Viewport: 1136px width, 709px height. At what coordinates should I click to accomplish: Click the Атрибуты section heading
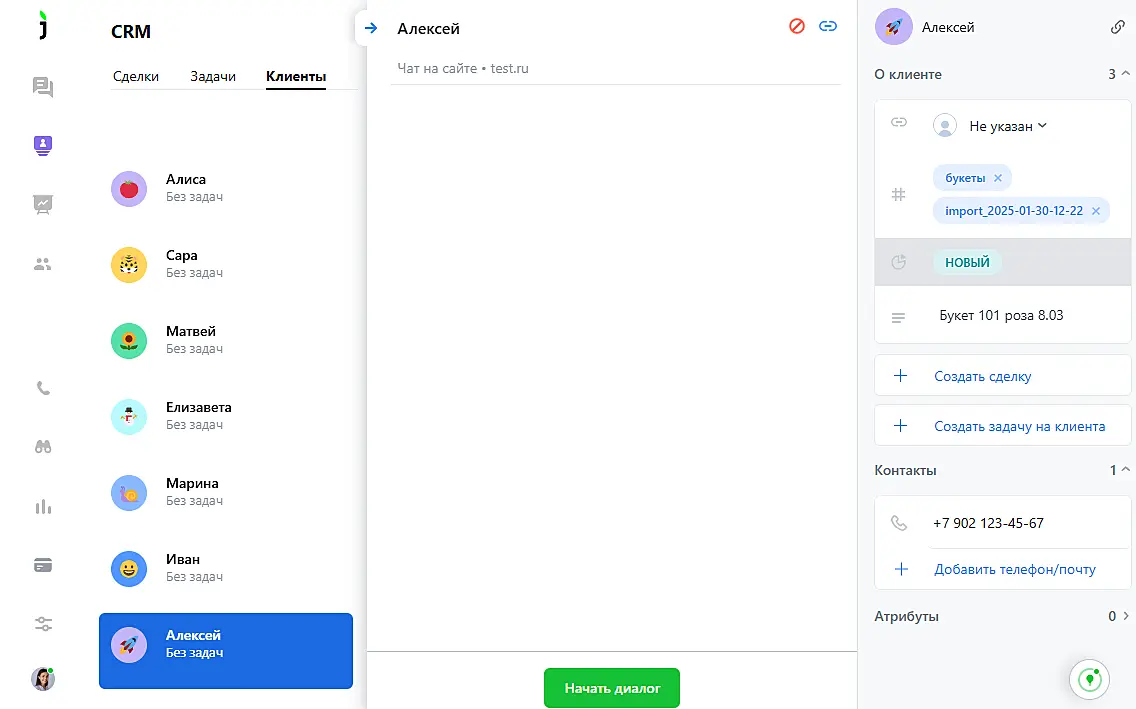click(906, 616)
